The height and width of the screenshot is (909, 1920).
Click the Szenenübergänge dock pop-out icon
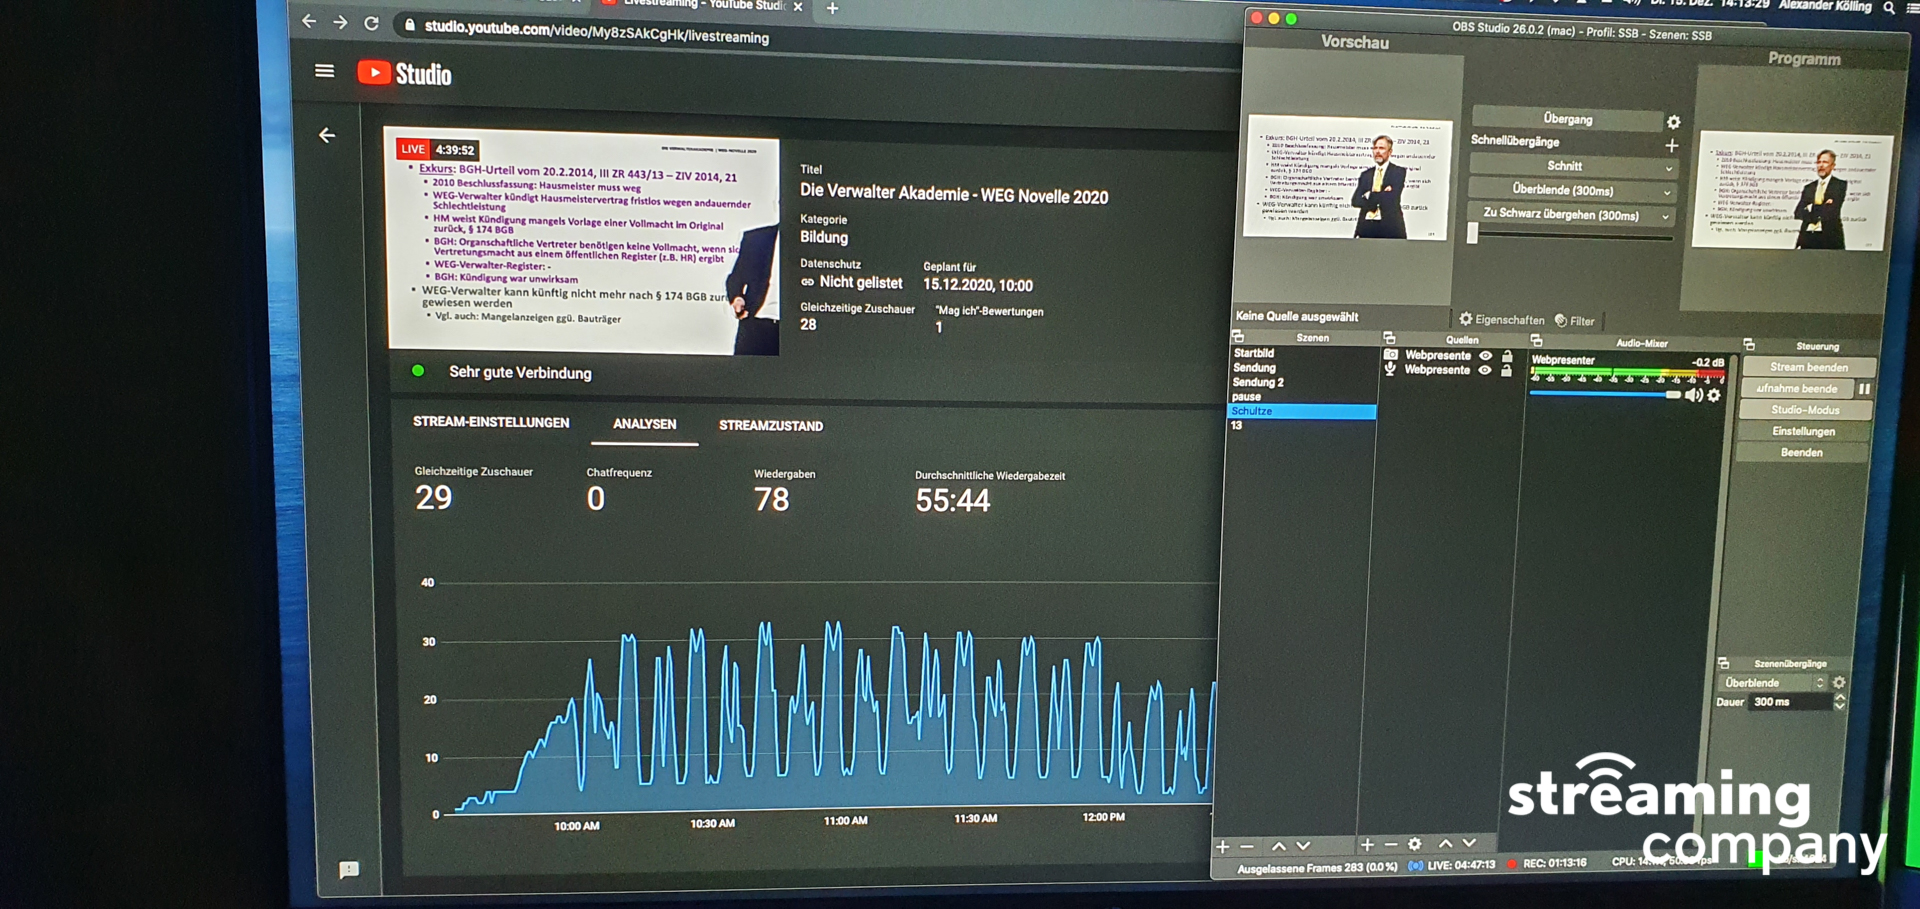click(x=1723, y=662)
